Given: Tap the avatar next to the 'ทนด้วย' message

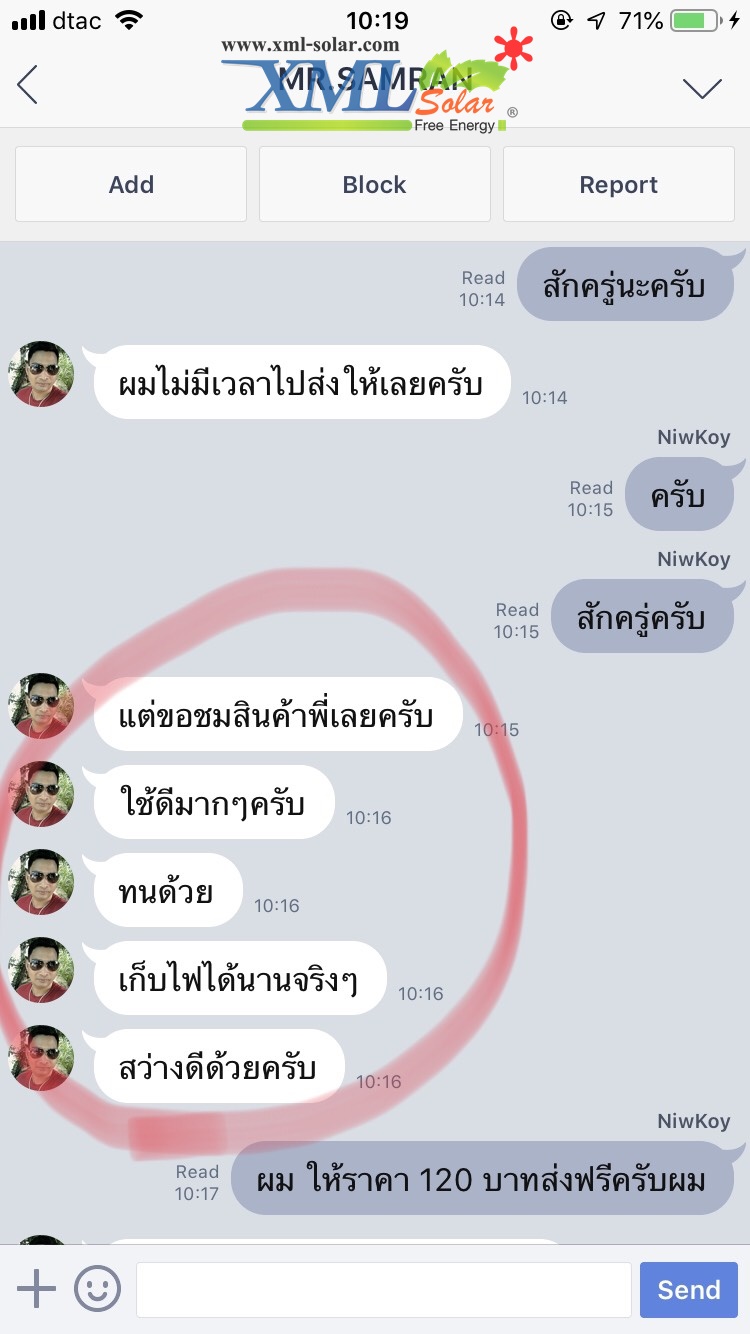Looking at the screenshot, I should coord(42,882).
